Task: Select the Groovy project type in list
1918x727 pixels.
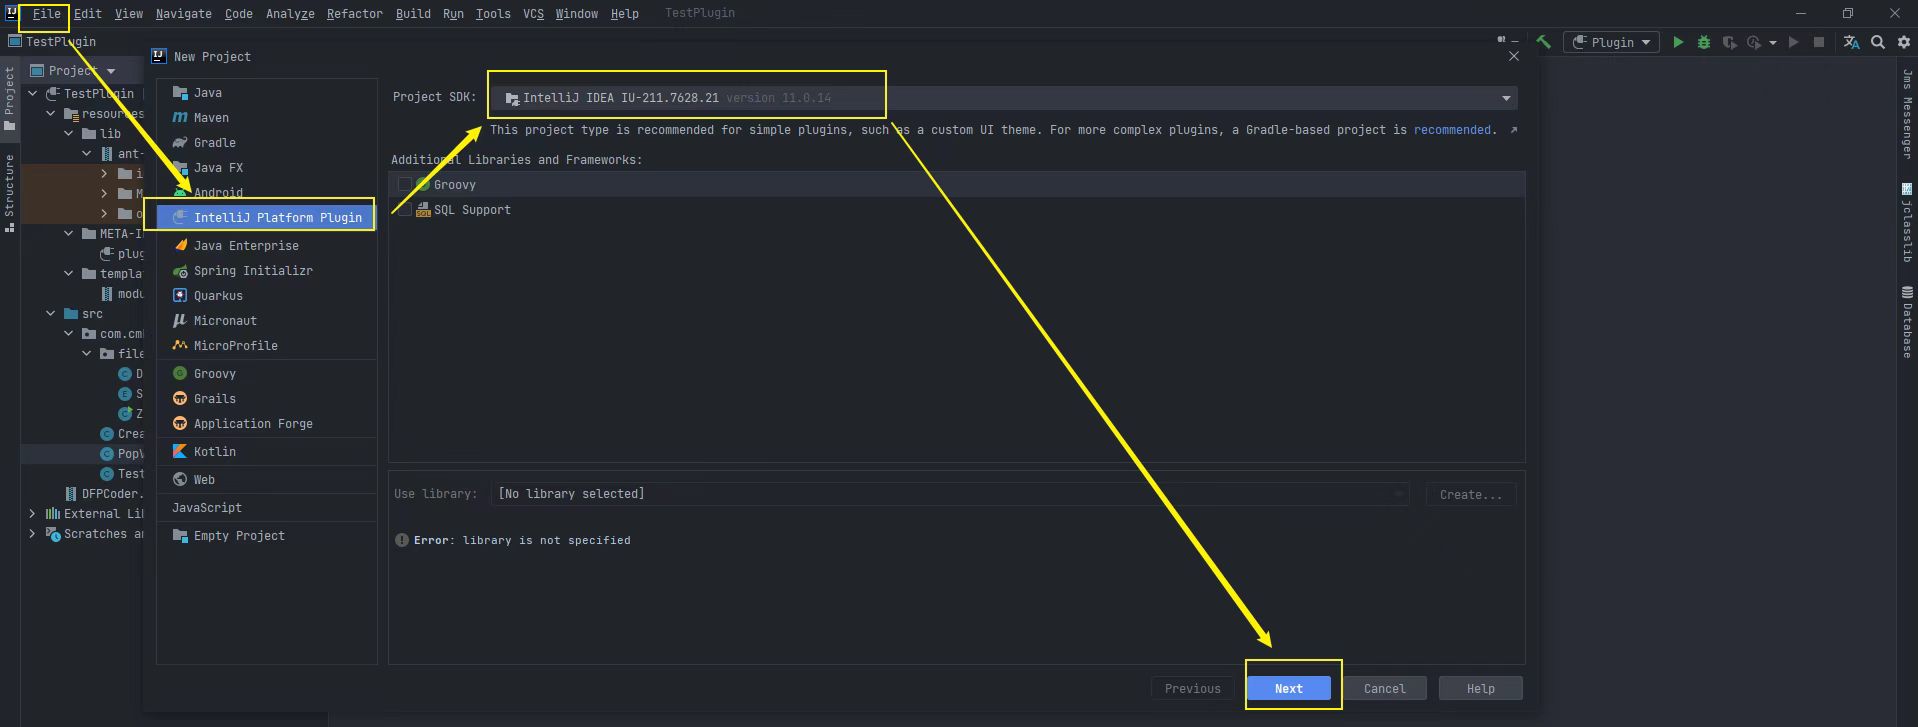Action: click(x=266, y=373)
